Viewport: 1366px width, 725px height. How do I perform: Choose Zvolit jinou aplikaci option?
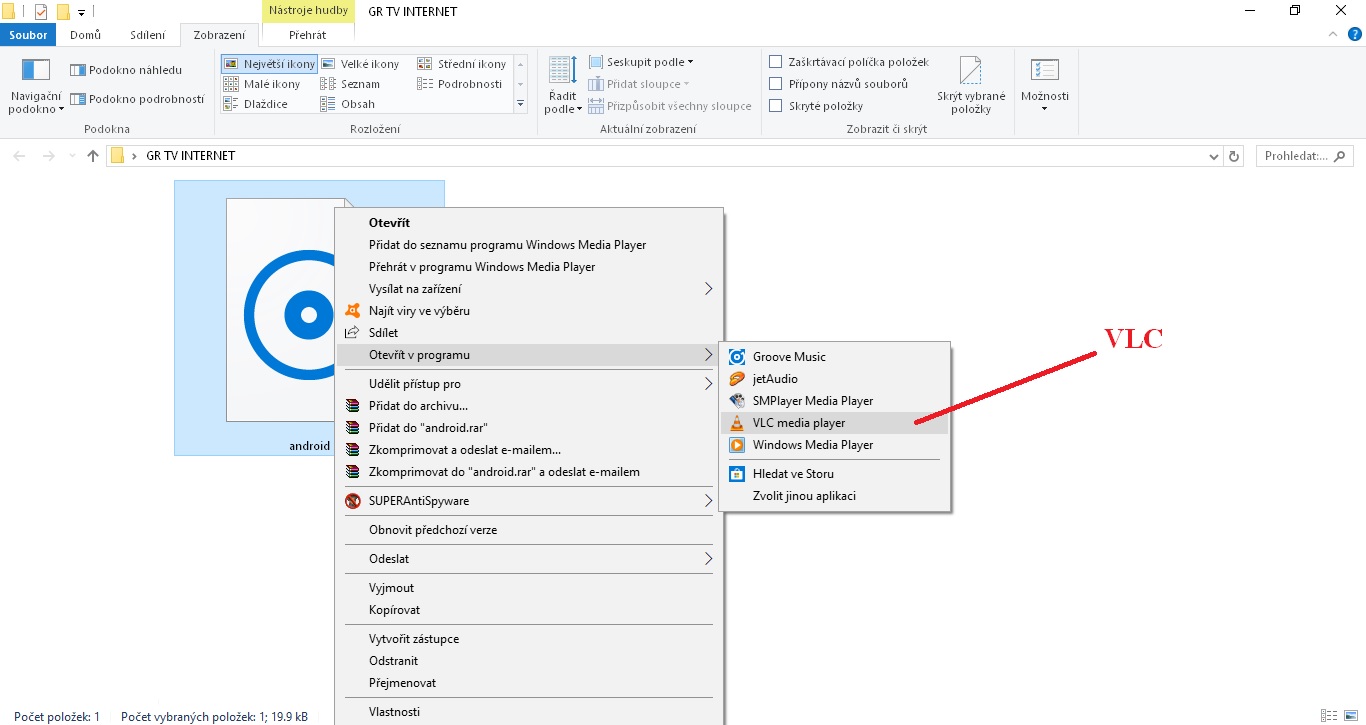[x=834, y=496]
